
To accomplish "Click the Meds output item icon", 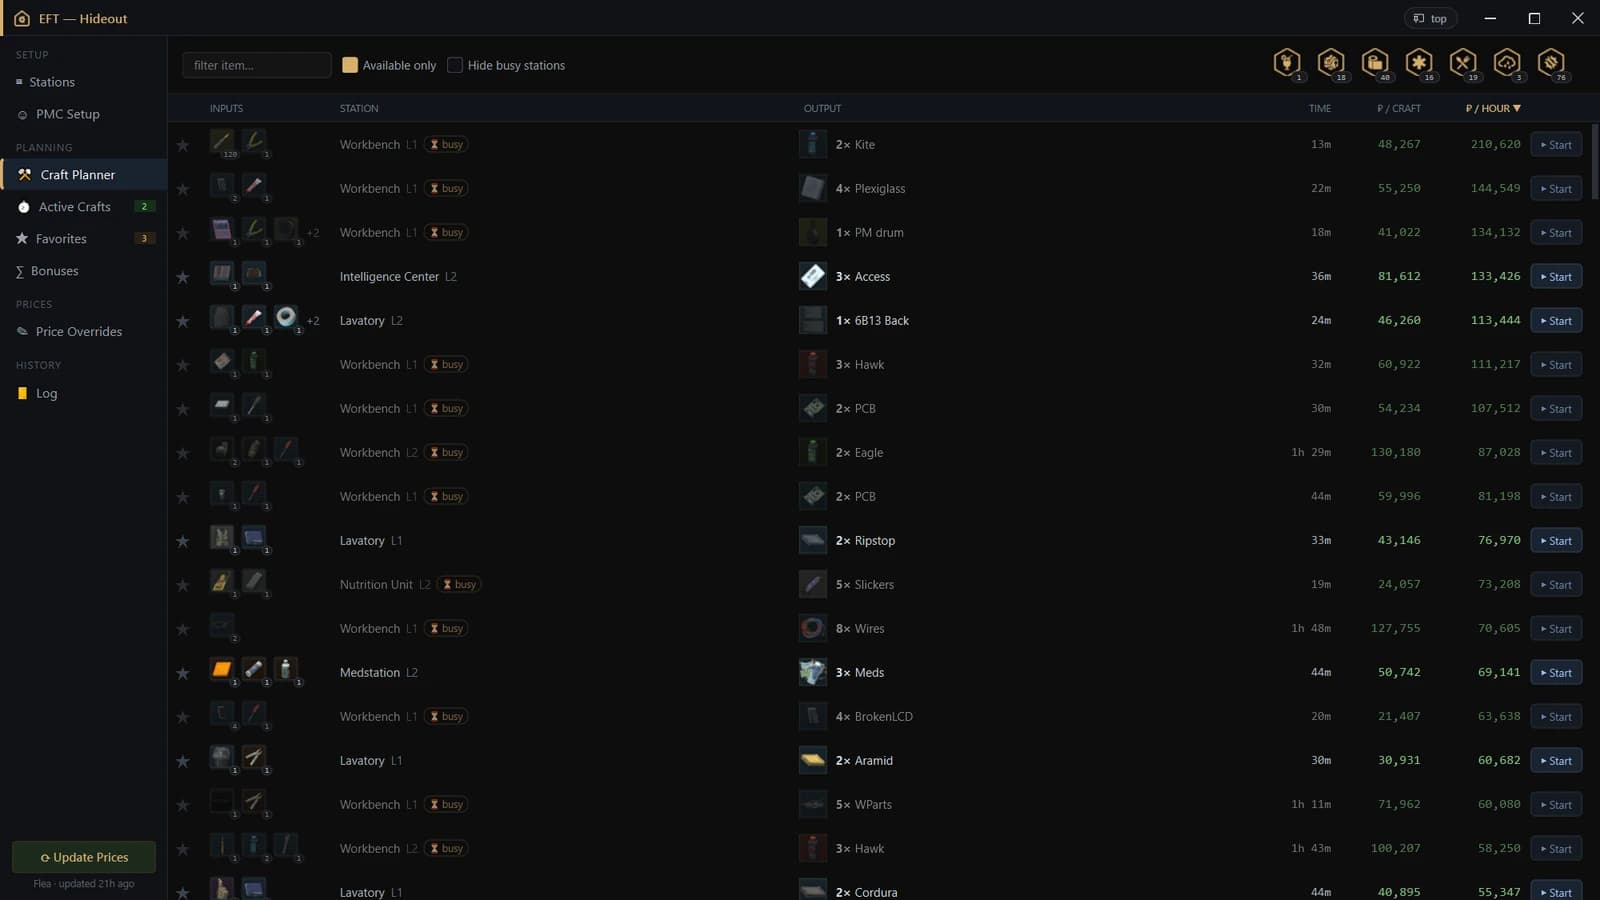I will [x=813, y=672].
